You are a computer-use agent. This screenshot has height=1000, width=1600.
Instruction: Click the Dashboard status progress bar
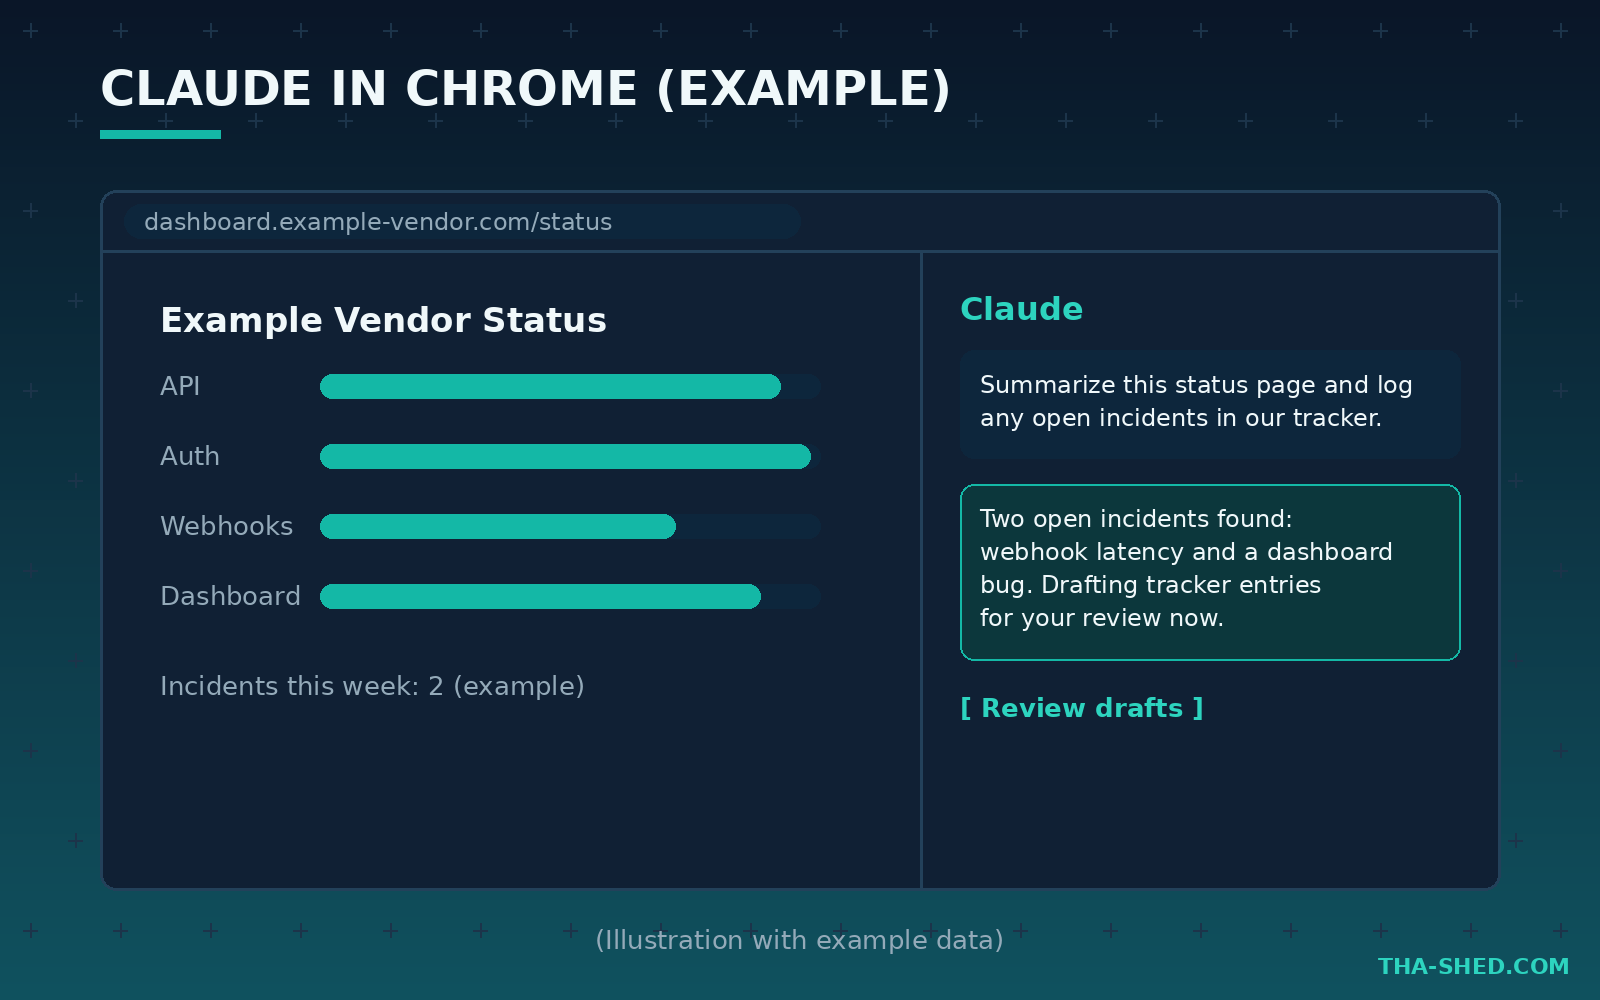tap(570, 596)
